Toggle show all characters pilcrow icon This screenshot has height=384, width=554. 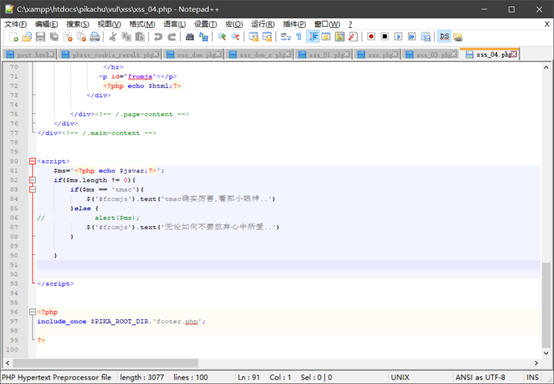point(299,37)
